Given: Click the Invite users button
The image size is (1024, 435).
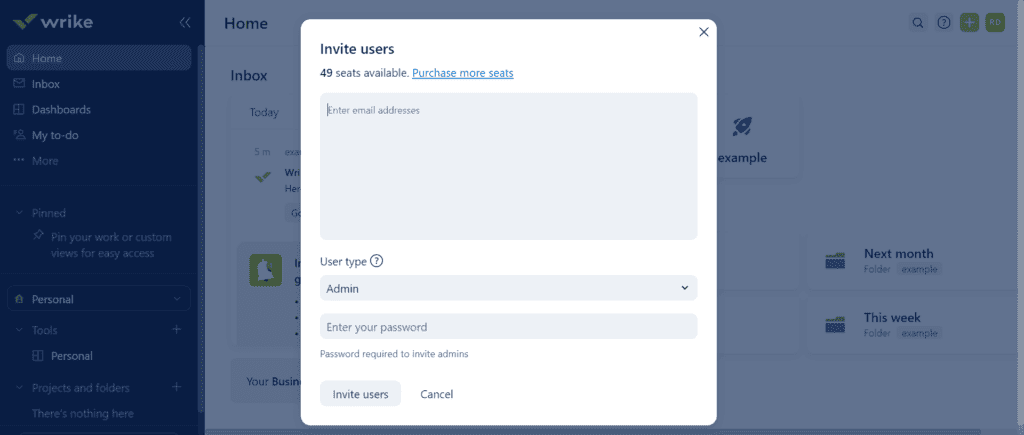Looking at the screenshot, I should (x=360, y=394).
